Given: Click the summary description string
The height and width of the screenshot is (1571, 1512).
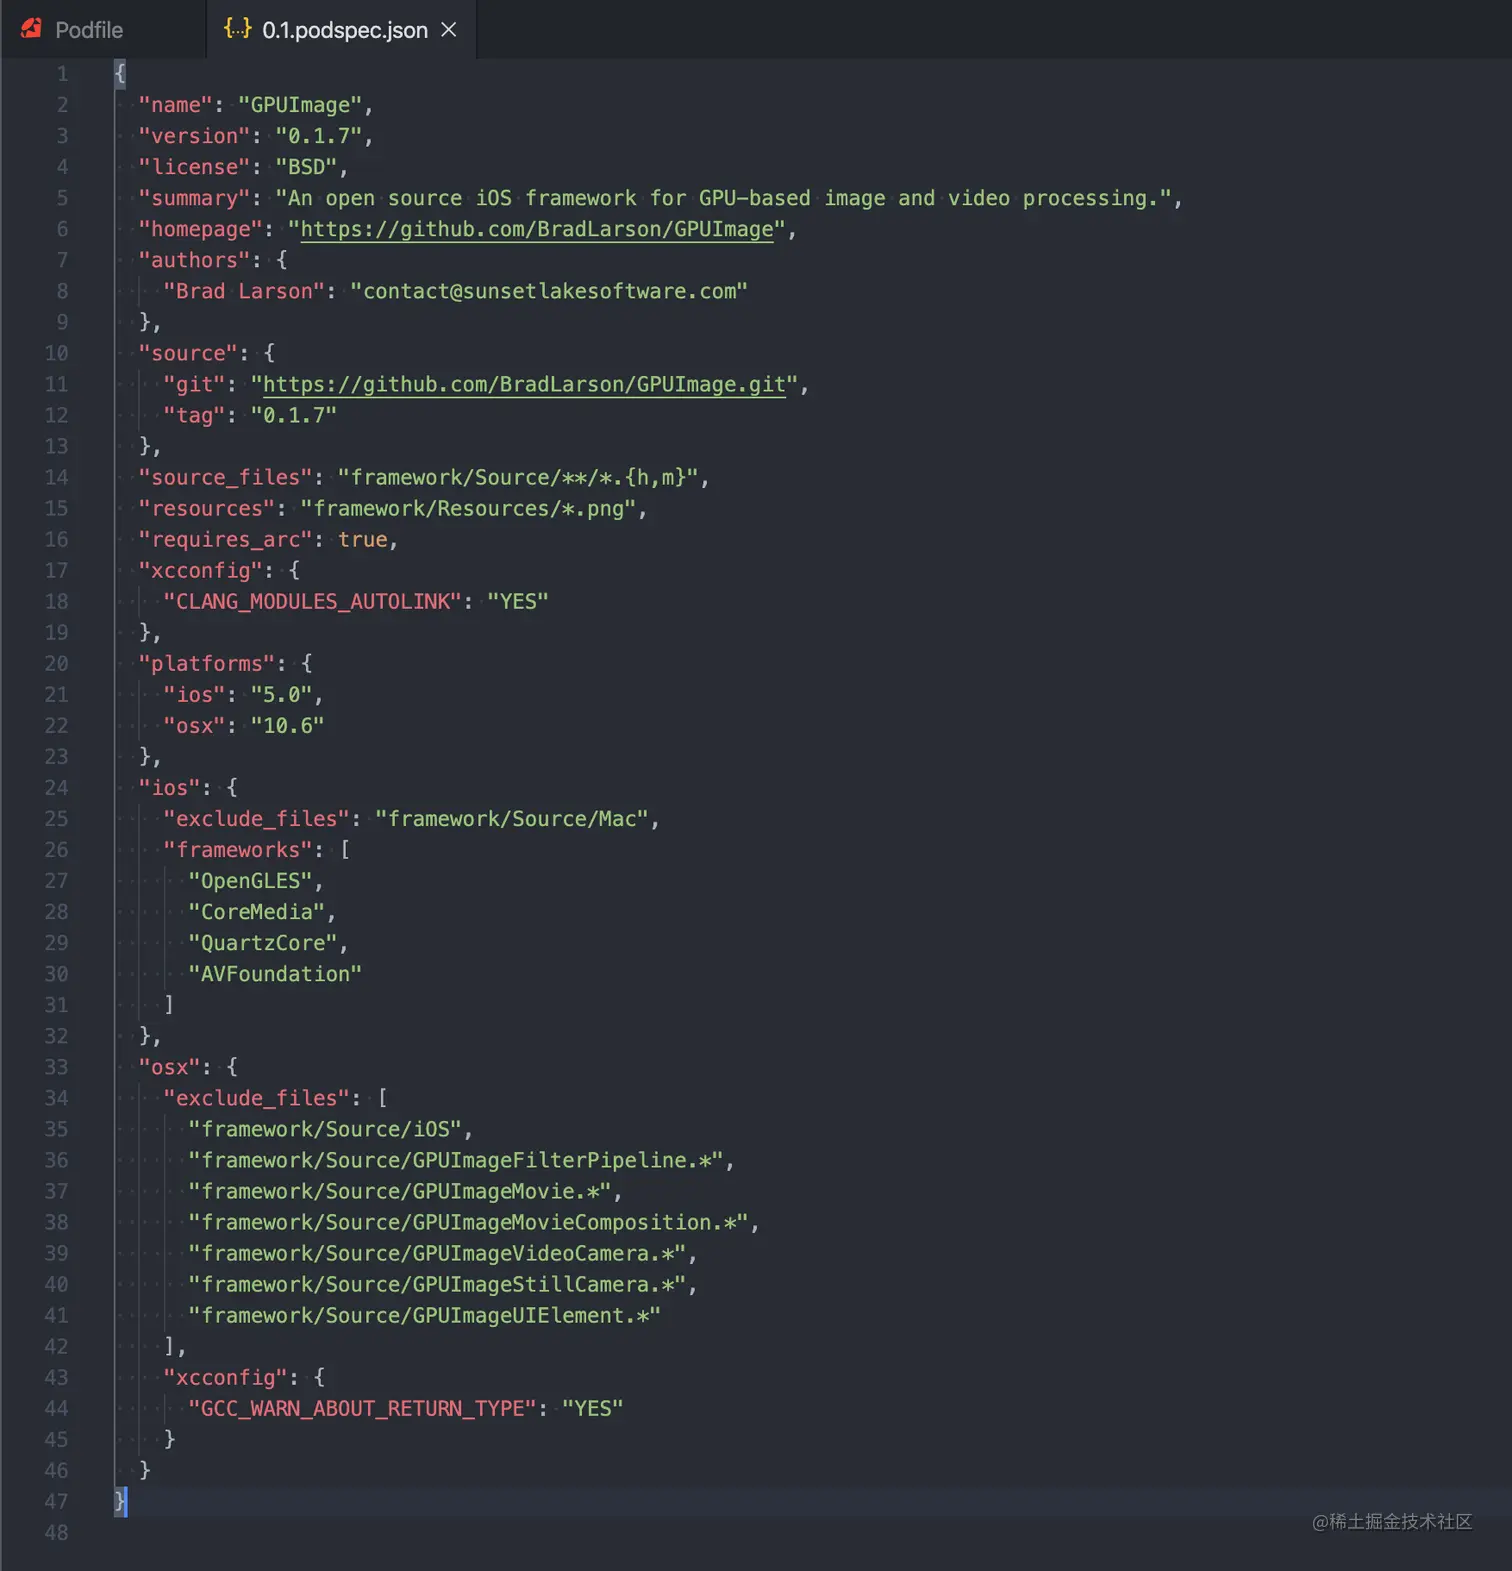Looking at the screenshot, I should click(723, 198).
